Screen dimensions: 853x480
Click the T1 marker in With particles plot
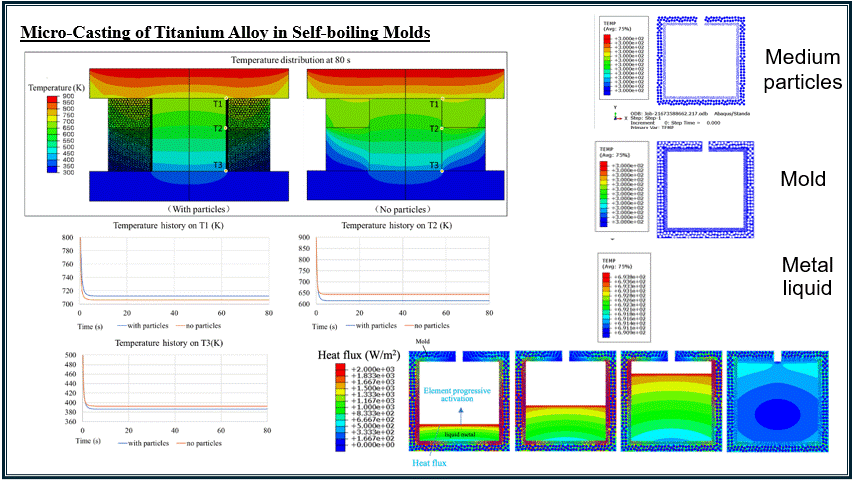218,103
